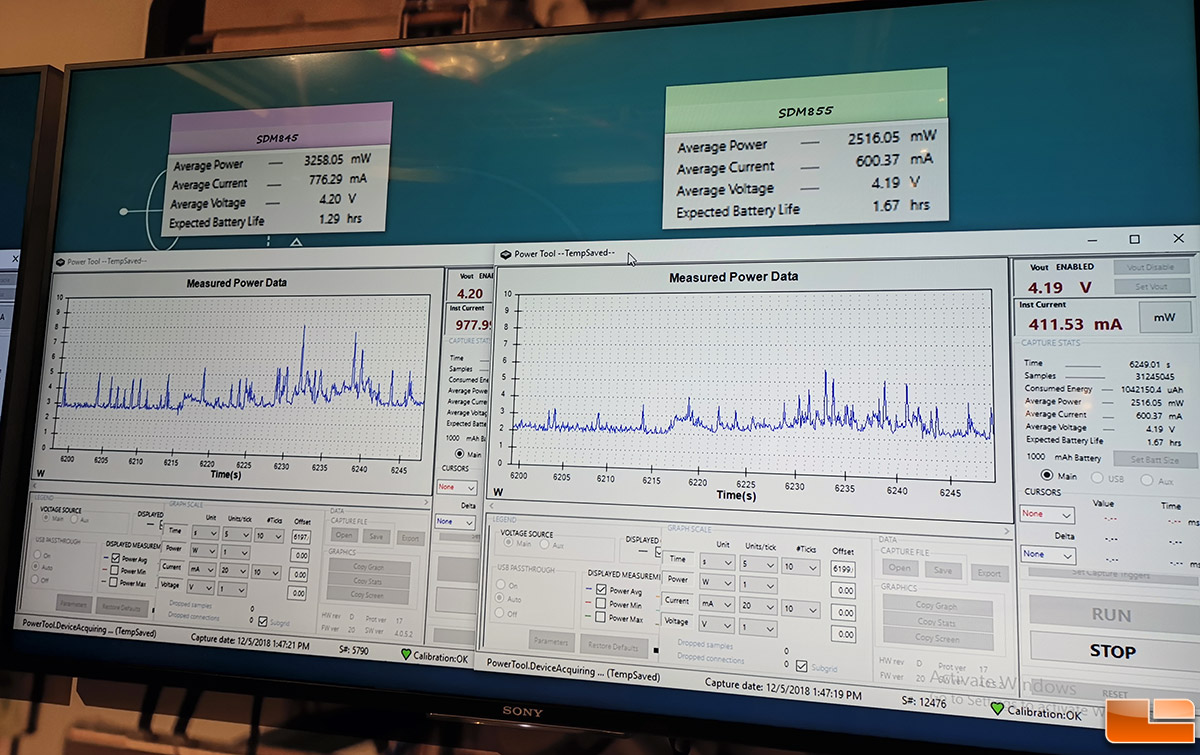This screenshot has height=755, width=1200.
Task: Click the Power offset field in right window
Action: click(842, 590)
